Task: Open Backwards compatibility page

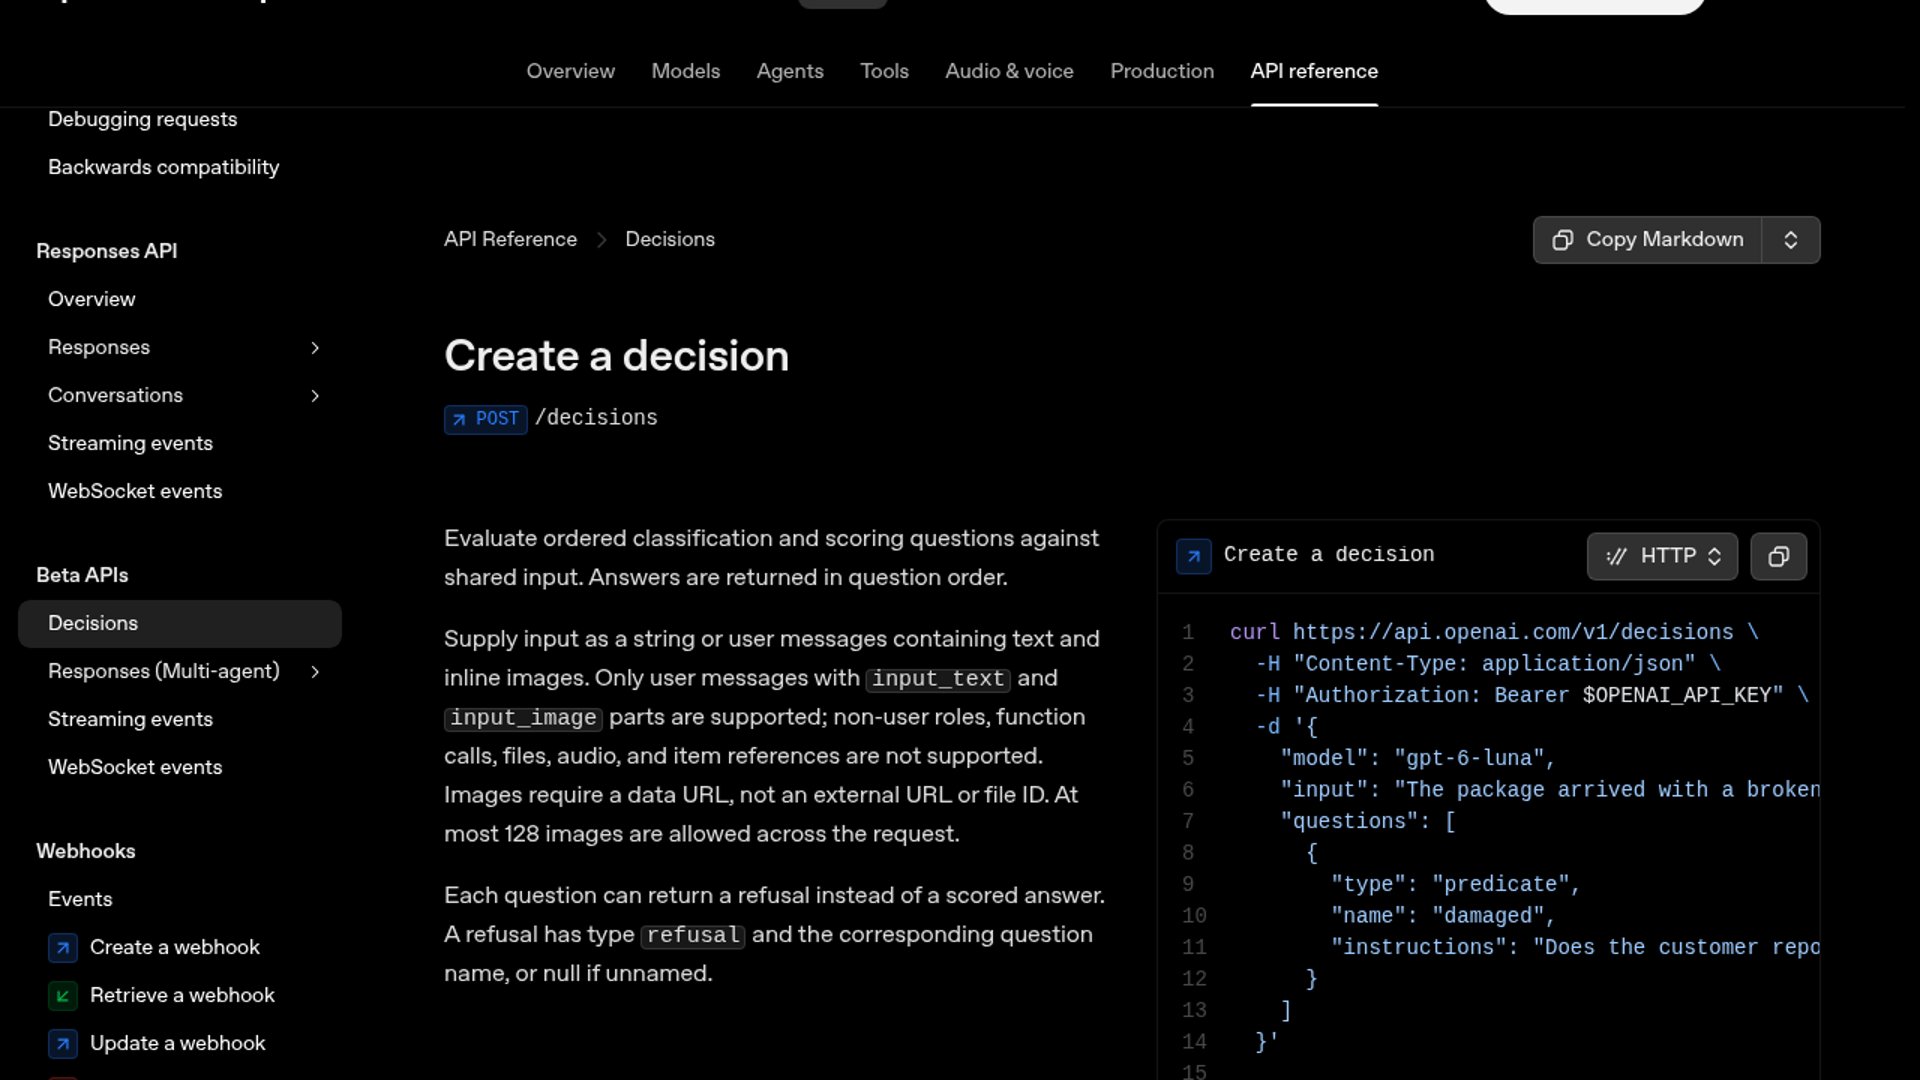Action: [164, 167]
